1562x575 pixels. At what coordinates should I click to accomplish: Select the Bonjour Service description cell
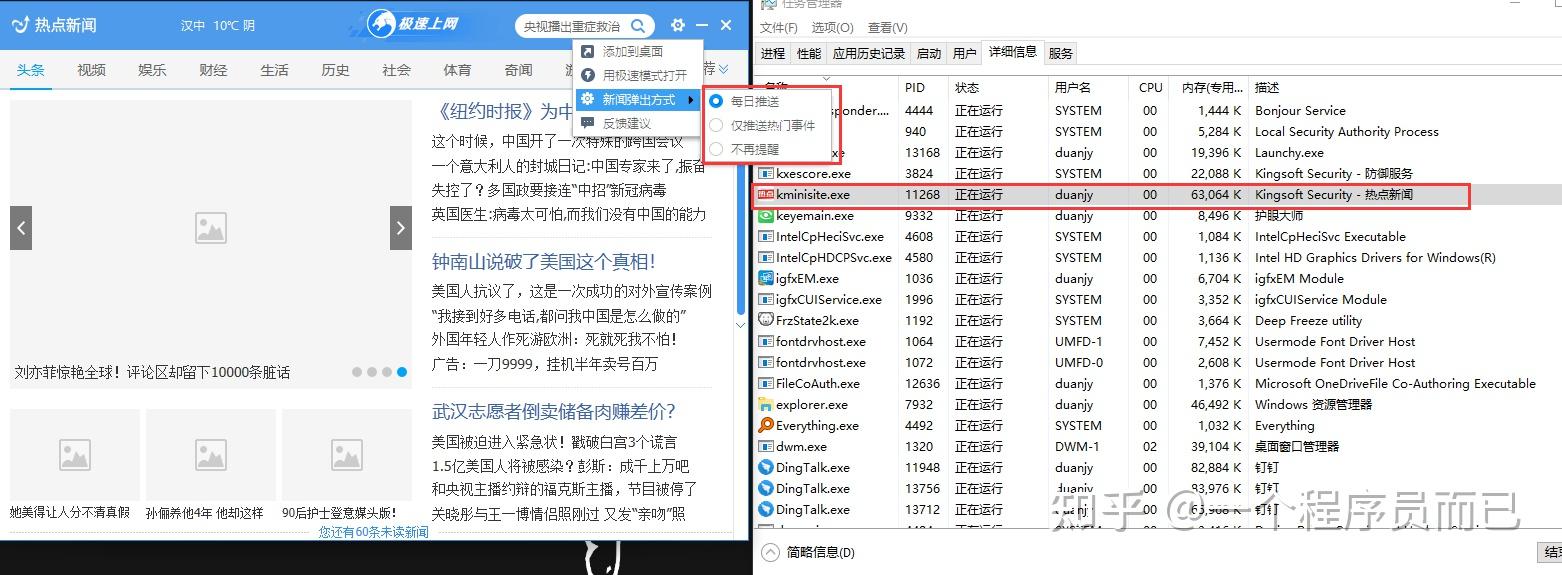tap(1300, 110)
